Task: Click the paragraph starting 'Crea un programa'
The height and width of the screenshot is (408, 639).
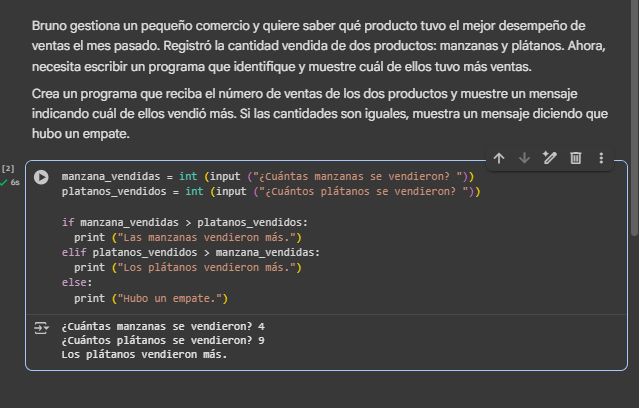Action: click(x=320, y=113)
